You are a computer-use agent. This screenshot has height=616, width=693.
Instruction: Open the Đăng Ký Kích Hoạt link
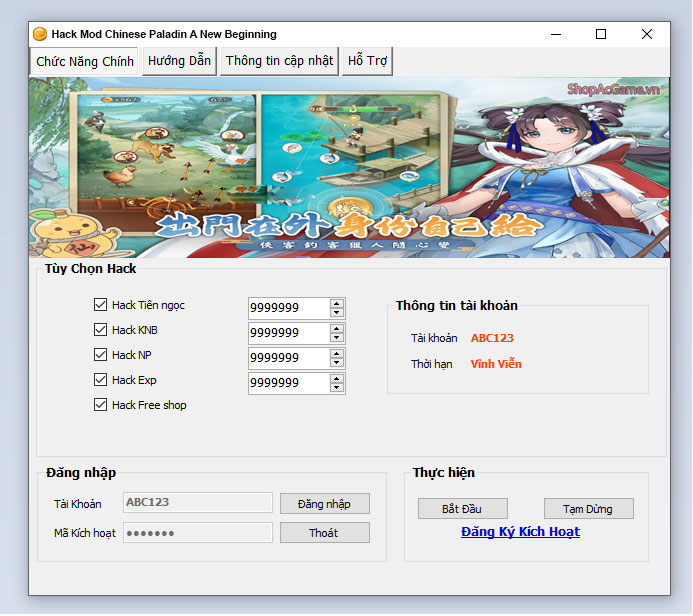(x=520, y=532)
